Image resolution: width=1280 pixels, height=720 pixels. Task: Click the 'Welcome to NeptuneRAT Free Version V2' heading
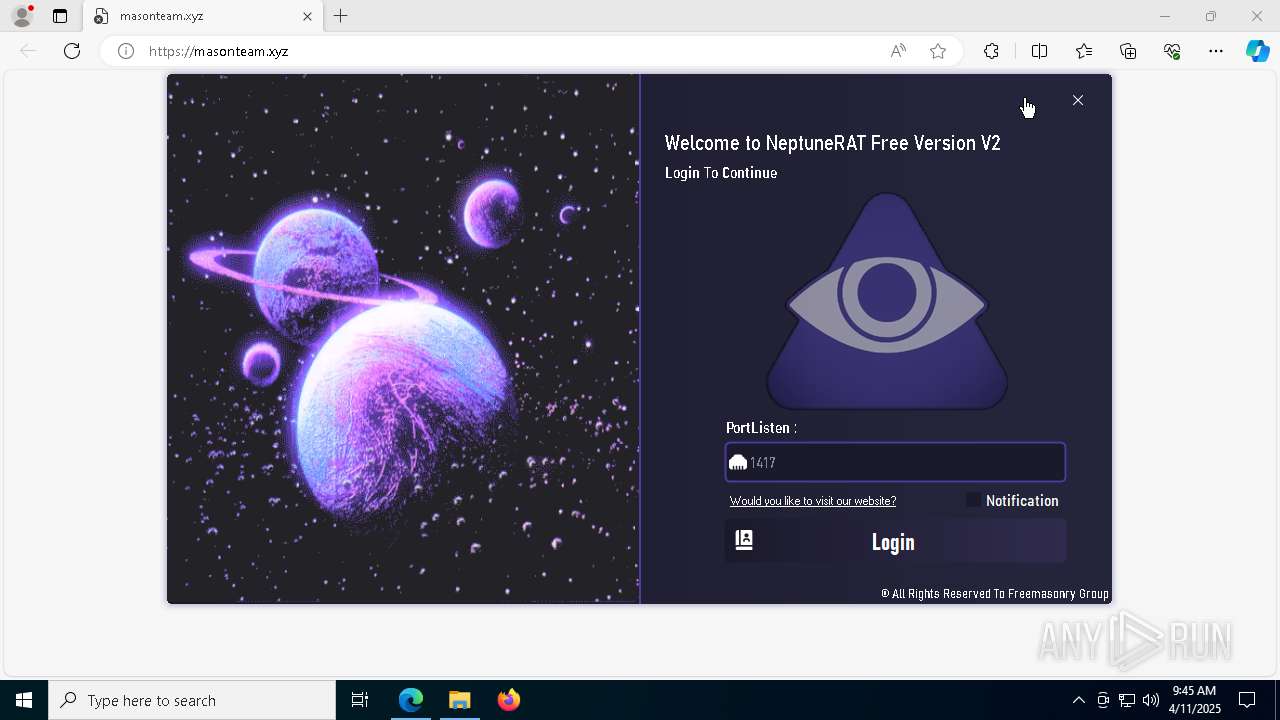pos(832,143)
